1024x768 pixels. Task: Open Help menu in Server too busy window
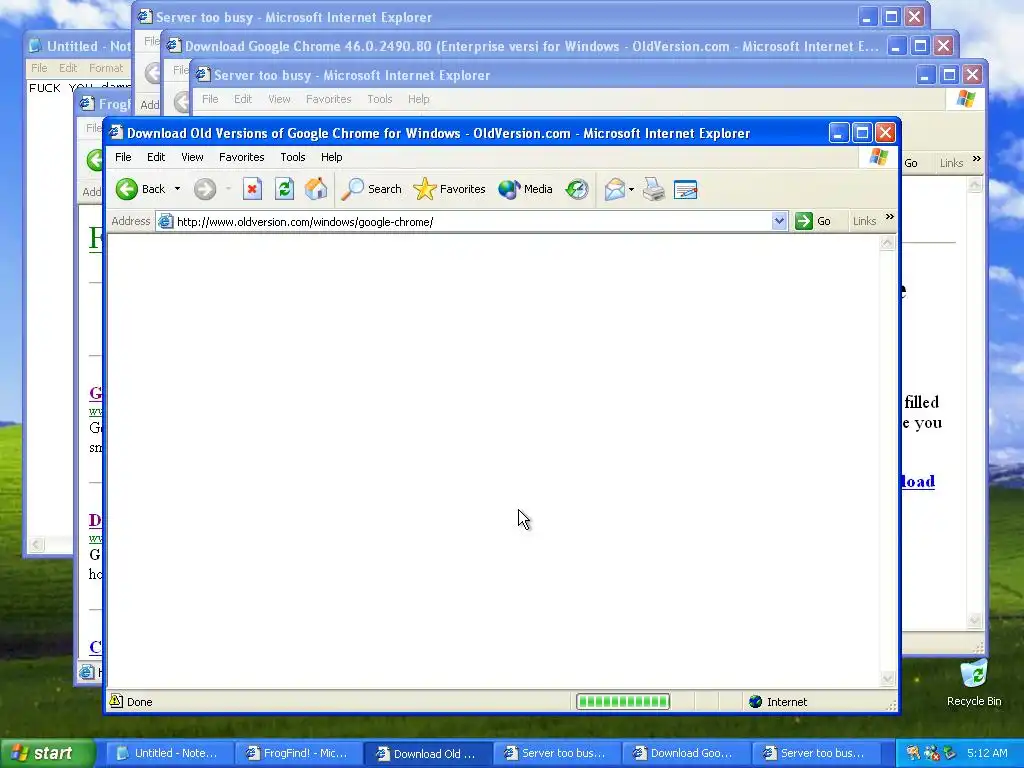419,99
